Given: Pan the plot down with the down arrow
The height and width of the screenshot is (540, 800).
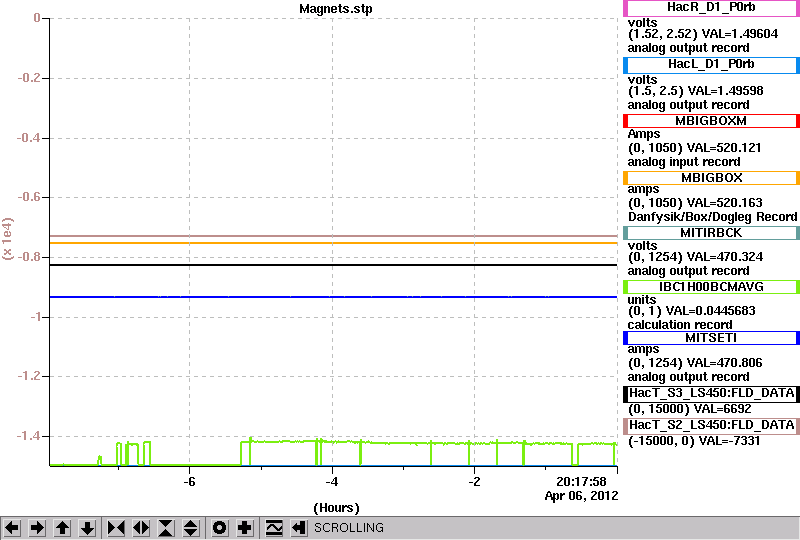Looking at the screenshot, I should coord(87,528).
